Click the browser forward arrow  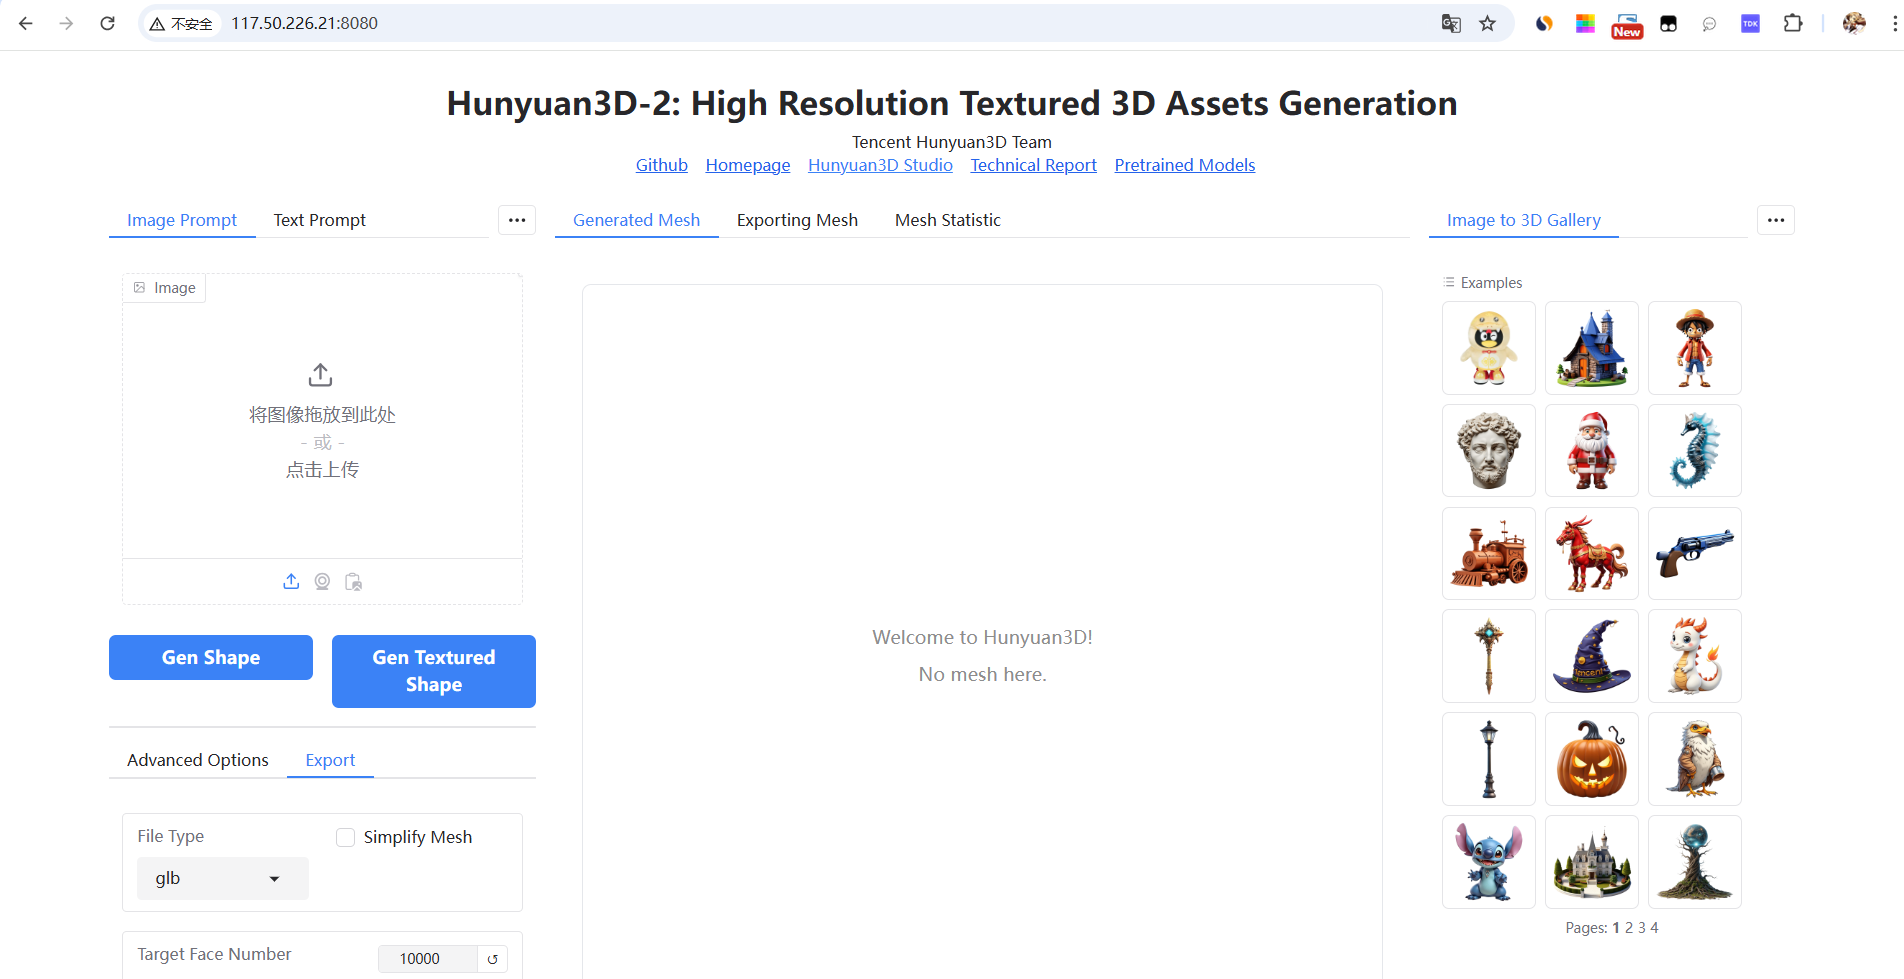[x=66, y=23]
